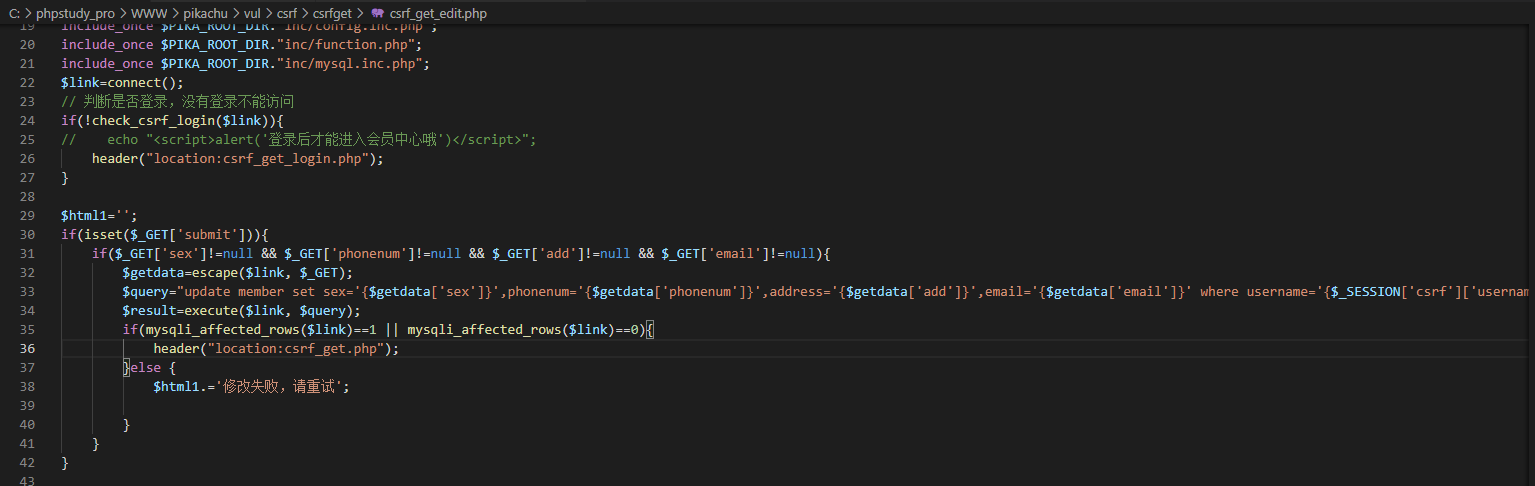
Task: Click line number 42 in the gutter
Action: coord(27,463)
